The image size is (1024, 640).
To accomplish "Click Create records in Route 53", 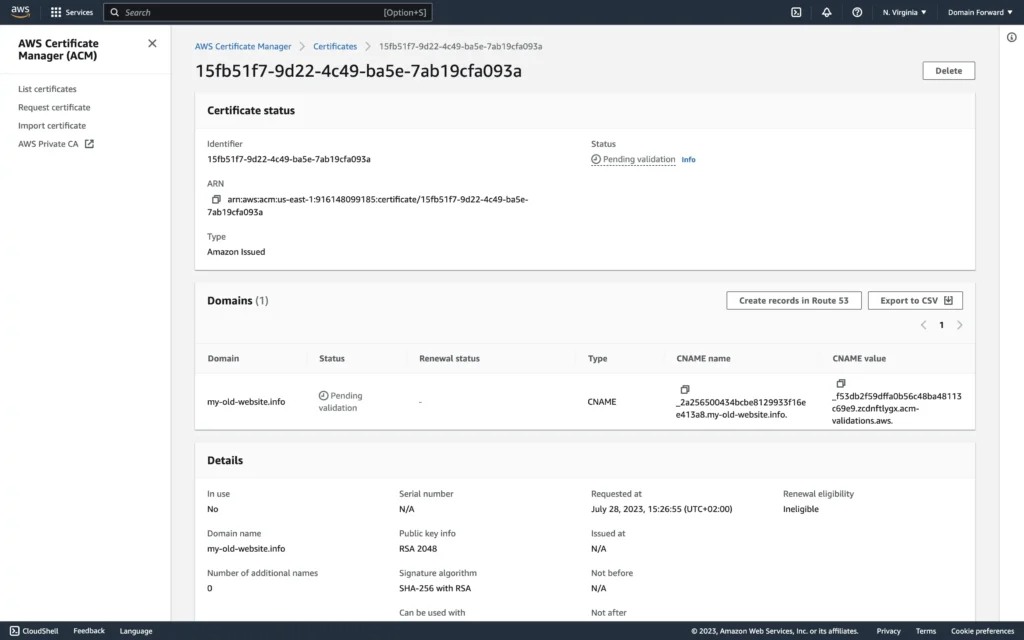I will click(x=793, y=300).
